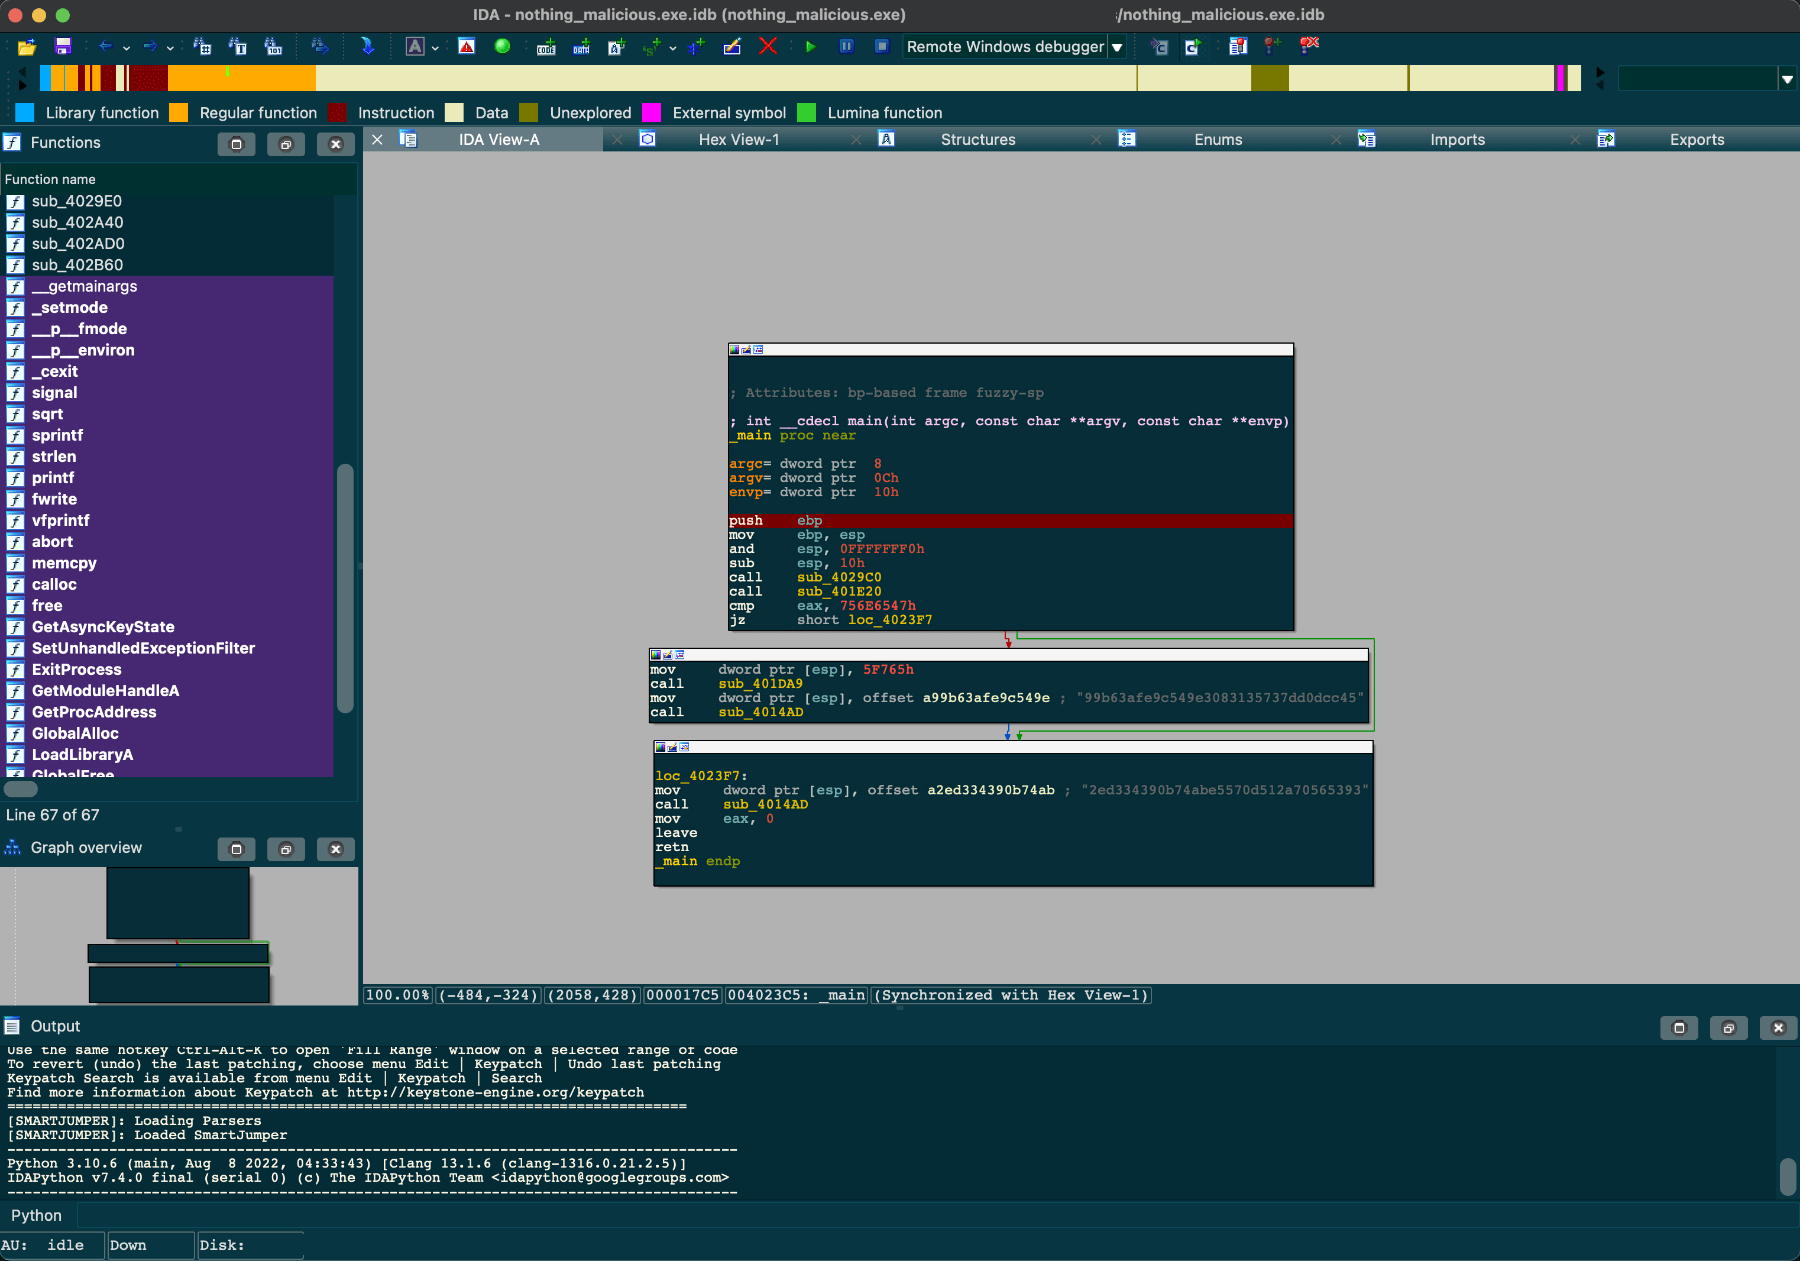The height and width of the screenshot is (1261, 1800).
Task: Click the green 's' plus icon
Action: [652, 47]
